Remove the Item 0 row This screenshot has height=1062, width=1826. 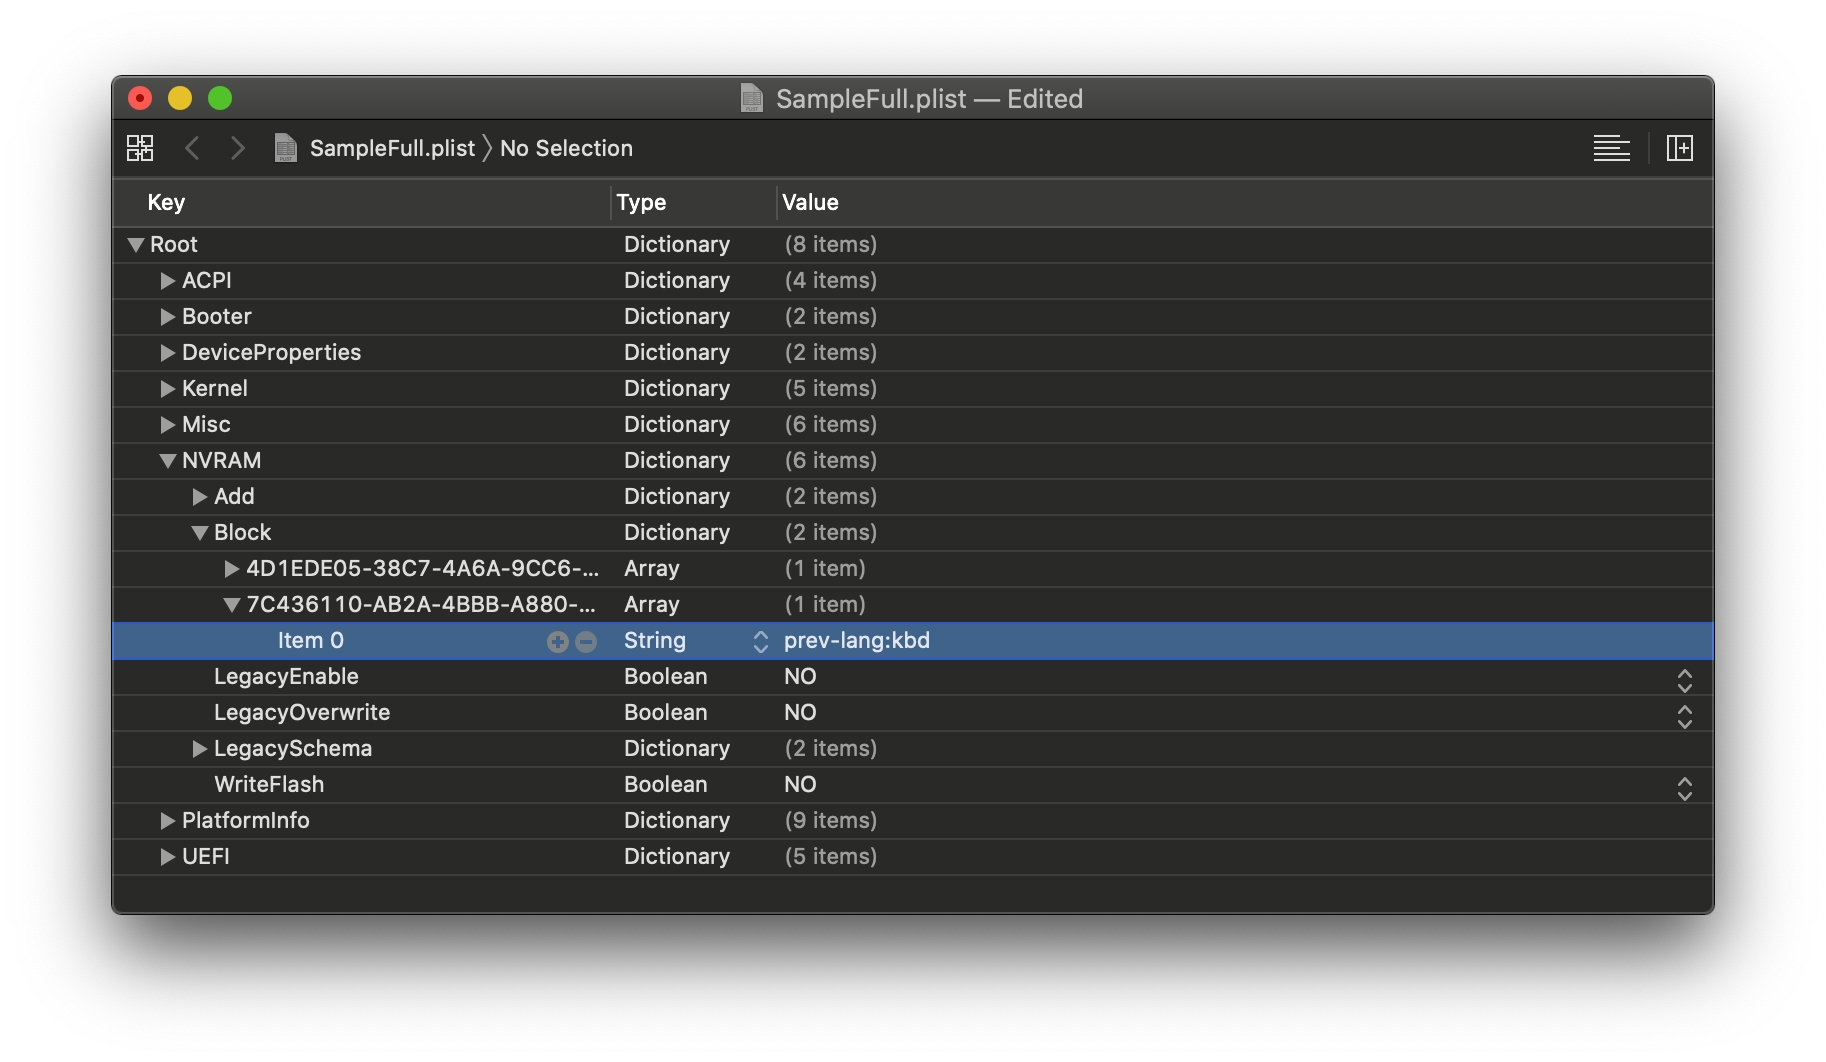(587, 642)
